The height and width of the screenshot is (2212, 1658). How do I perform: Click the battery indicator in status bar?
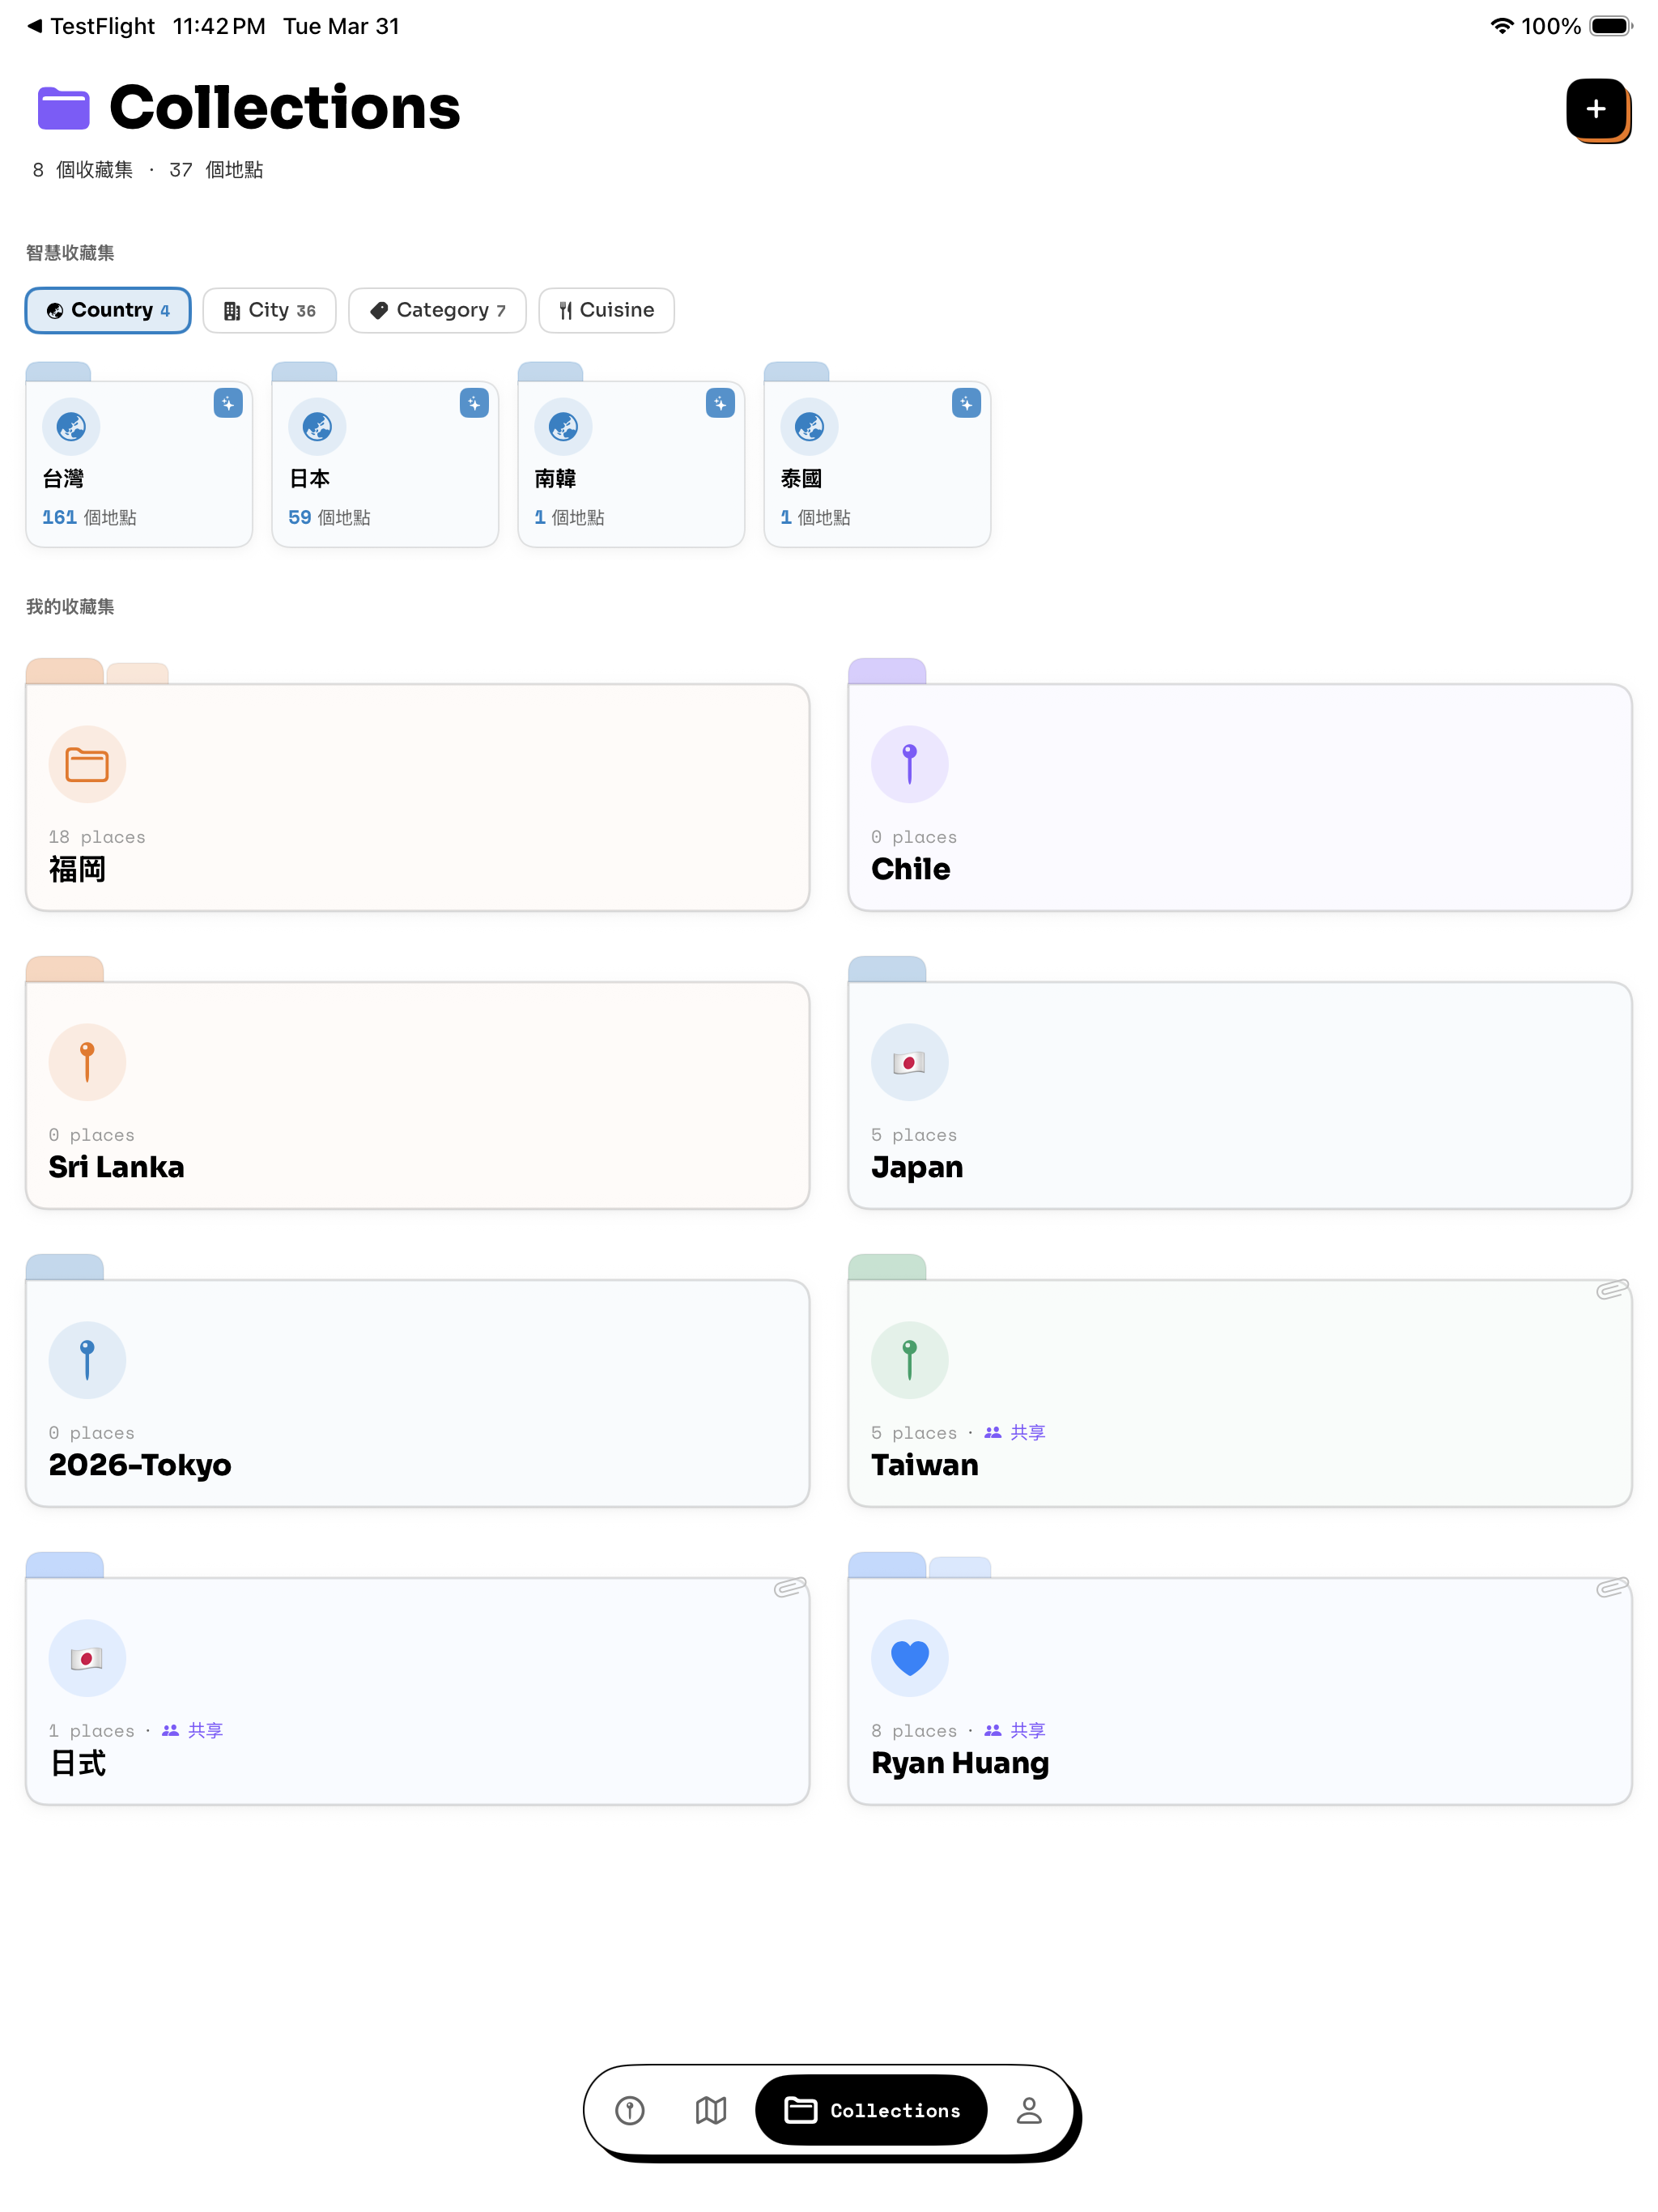click(1610, 26)
